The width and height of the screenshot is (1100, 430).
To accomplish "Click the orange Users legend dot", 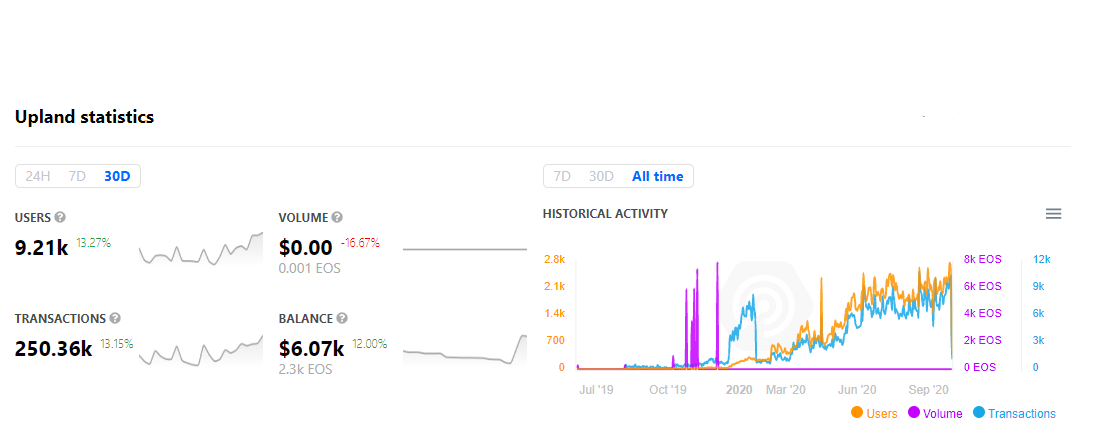I will click(x=857, y=413).
